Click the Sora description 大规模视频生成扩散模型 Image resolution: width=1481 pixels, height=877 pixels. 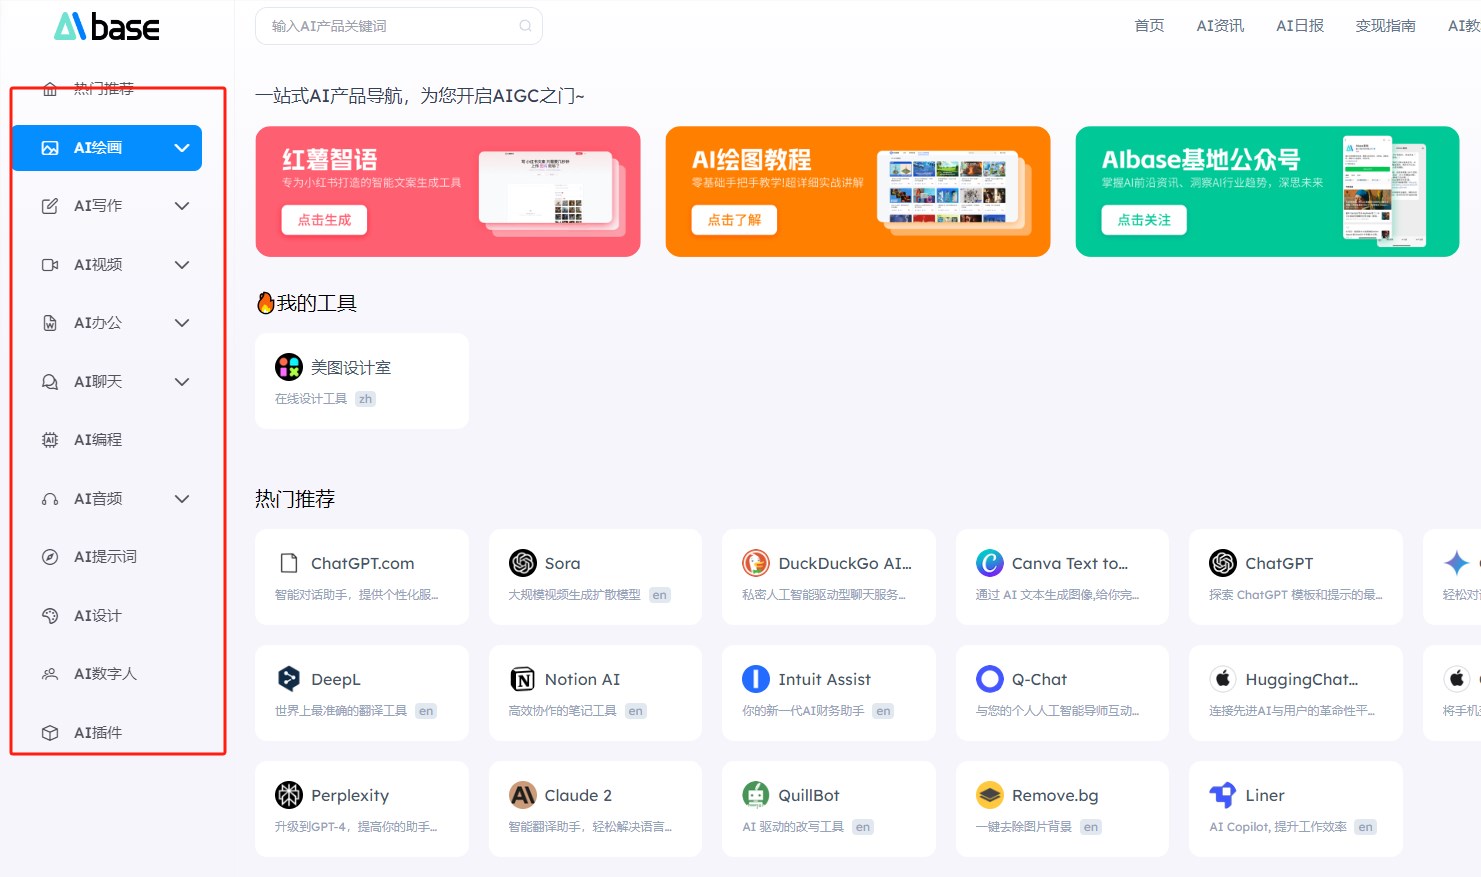[x=575, y=595]
